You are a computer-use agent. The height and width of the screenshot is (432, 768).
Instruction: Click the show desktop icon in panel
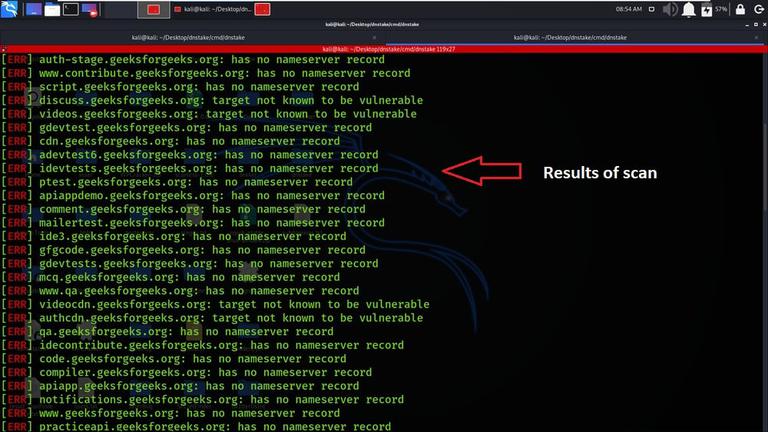click(33, 9)
